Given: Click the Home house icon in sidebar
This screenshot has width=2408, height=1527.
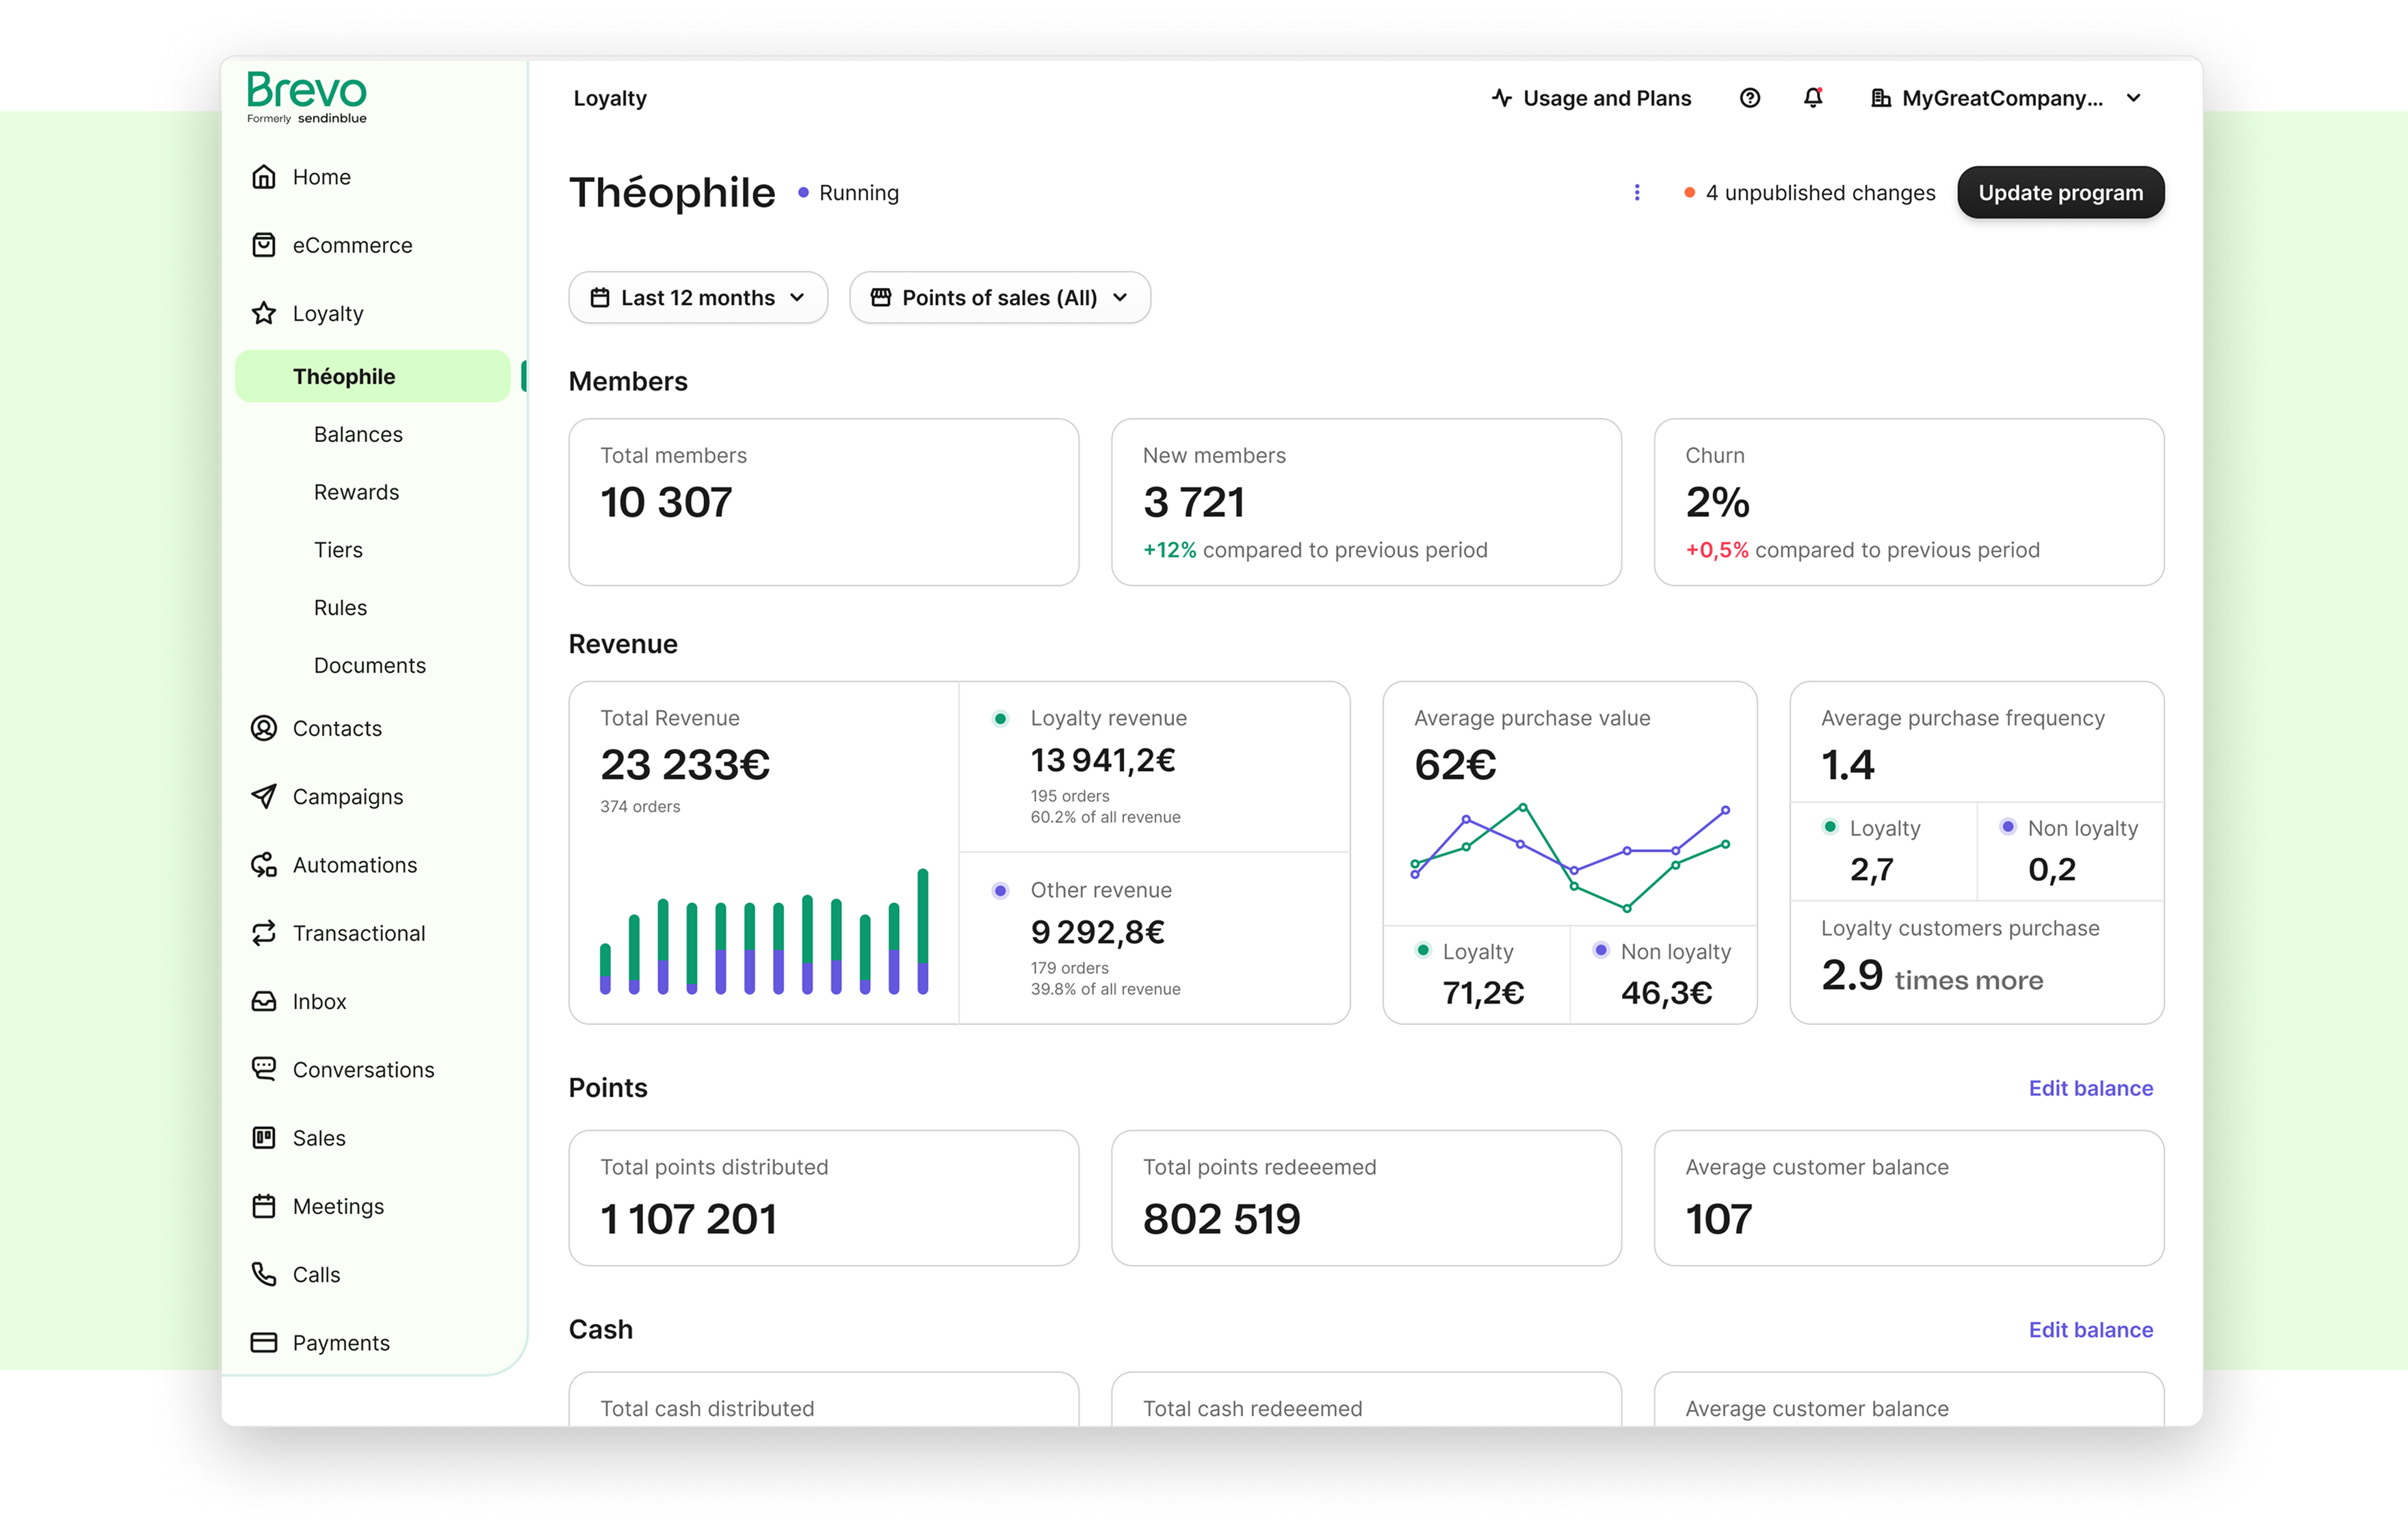Looking at the screenshot, I should point(263,177).
